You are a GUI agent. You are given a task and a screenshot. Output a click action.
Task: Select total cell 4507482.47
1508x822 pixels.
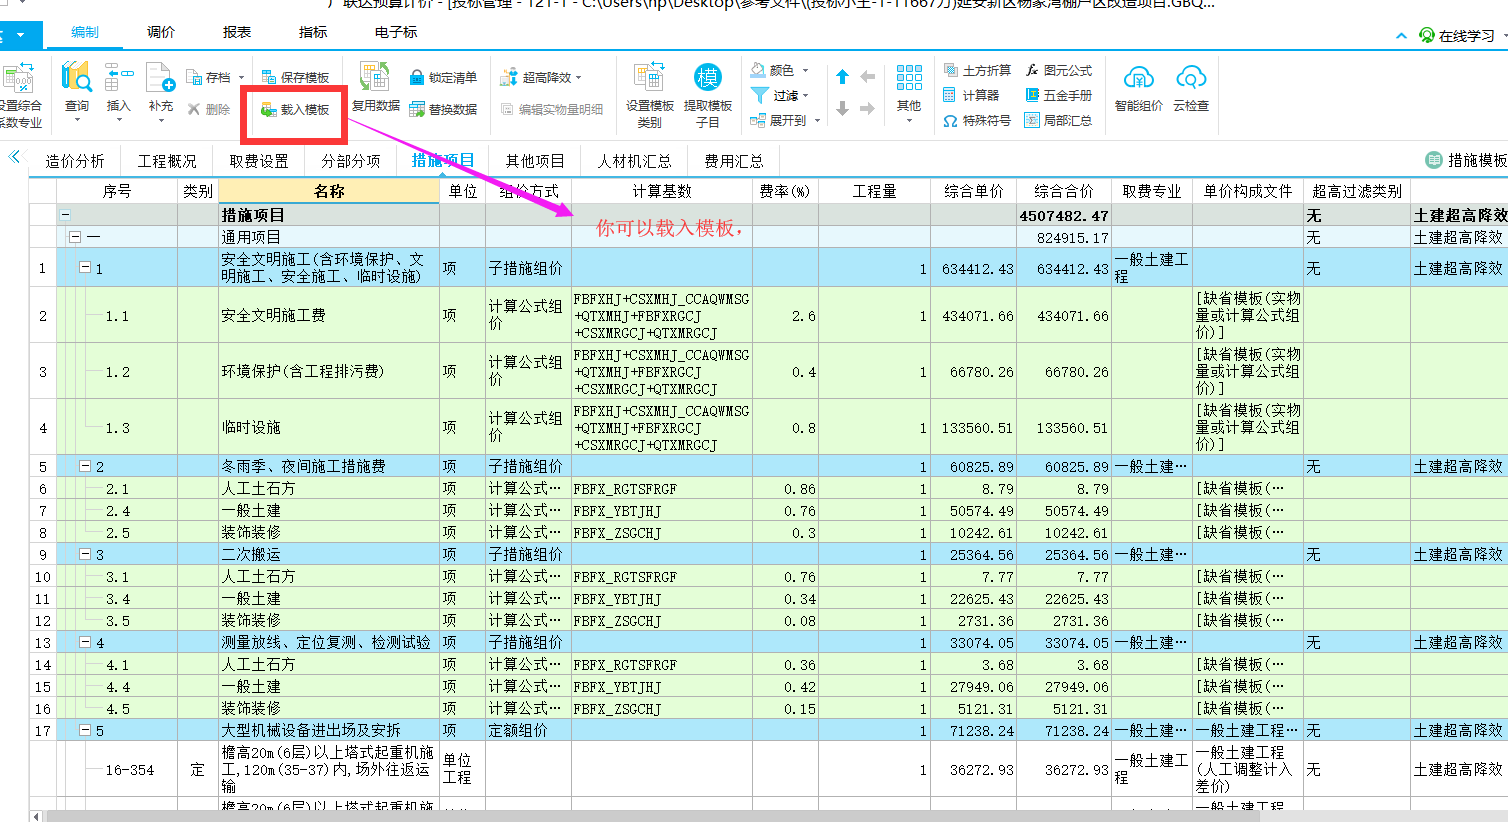[1064, 215]
